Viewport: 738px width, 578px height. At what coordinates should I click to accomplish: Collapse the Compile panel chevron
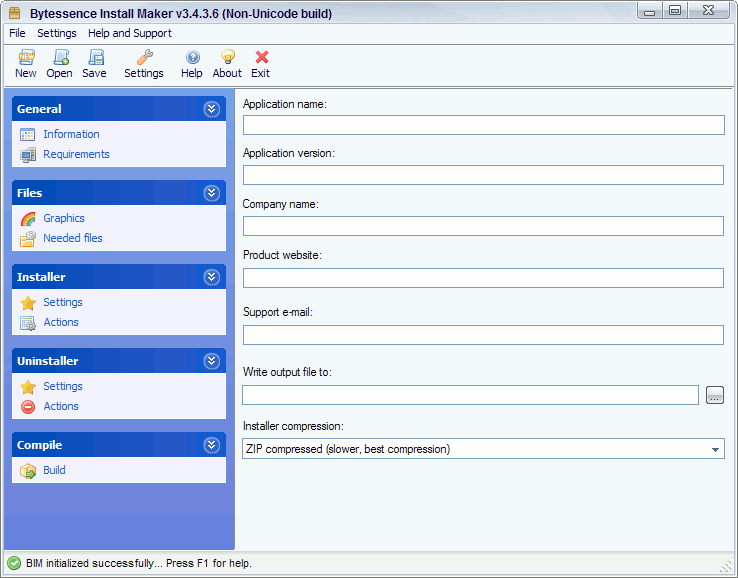[211, 445]
